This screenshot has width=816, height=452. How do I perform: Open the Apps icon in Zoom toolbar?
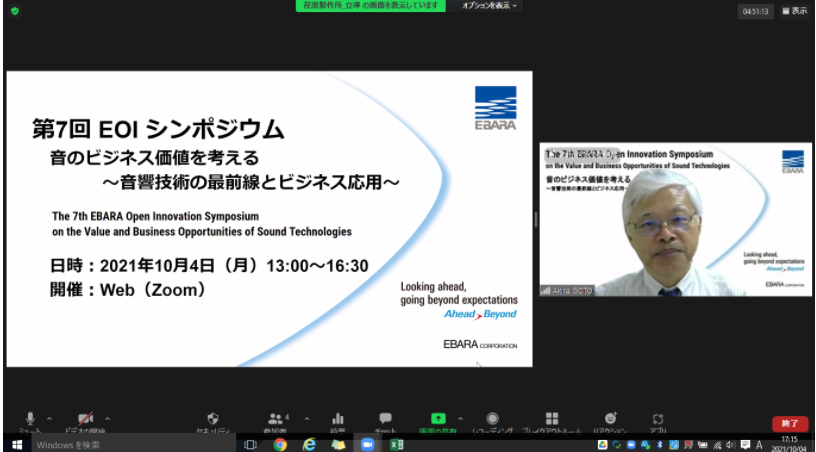[657, 419]
